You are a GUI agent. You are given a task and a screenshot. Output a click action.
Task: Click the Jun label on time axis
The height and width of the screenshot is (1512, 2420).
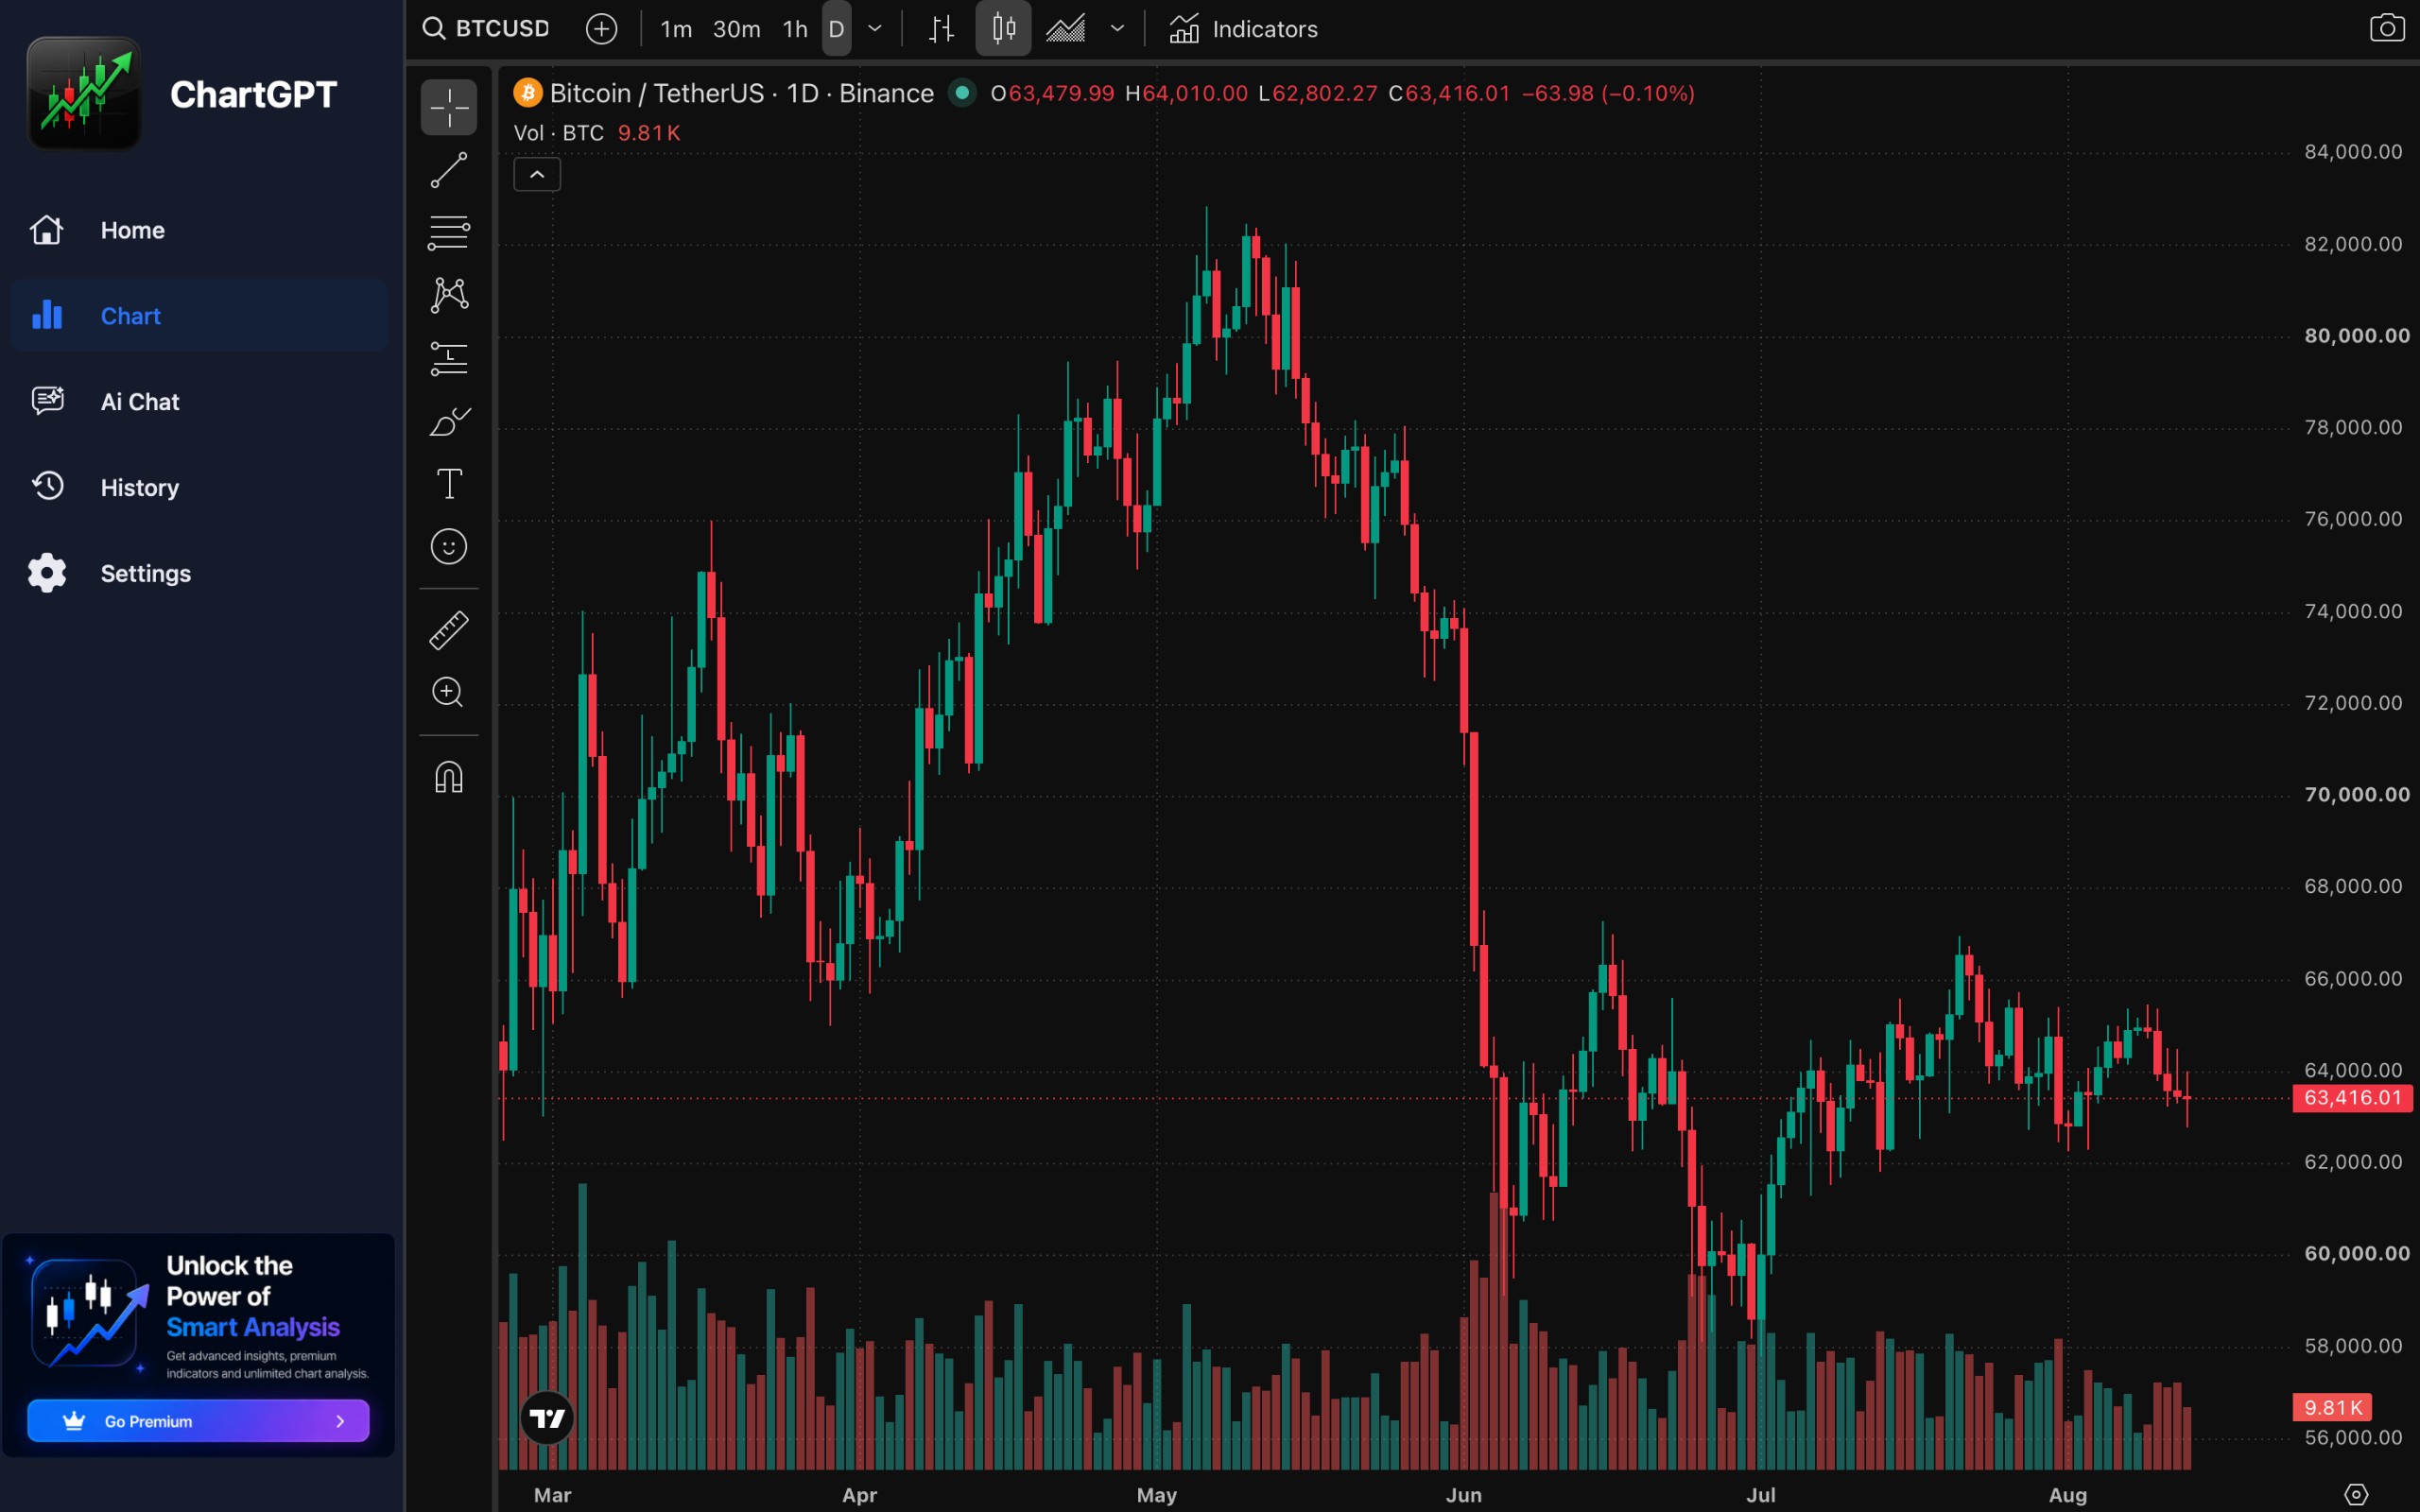[1464, 1495]
